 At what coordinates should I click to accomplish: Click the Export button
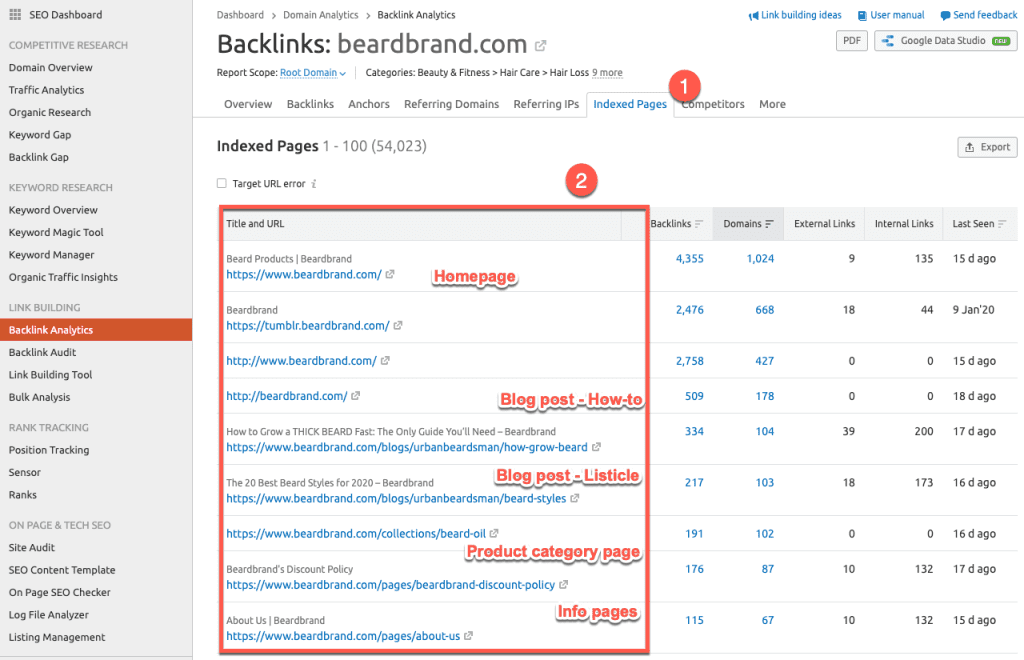987,147
